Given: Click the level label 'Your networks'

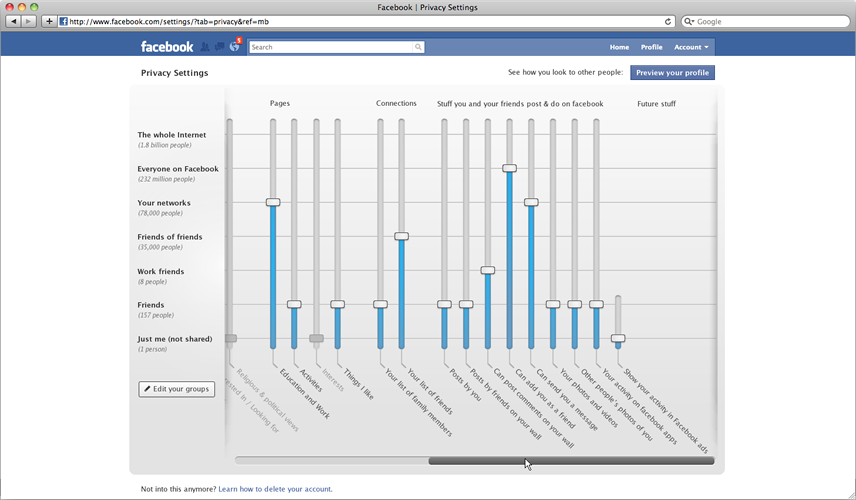Looking at the screenshot, I should 164,203.
